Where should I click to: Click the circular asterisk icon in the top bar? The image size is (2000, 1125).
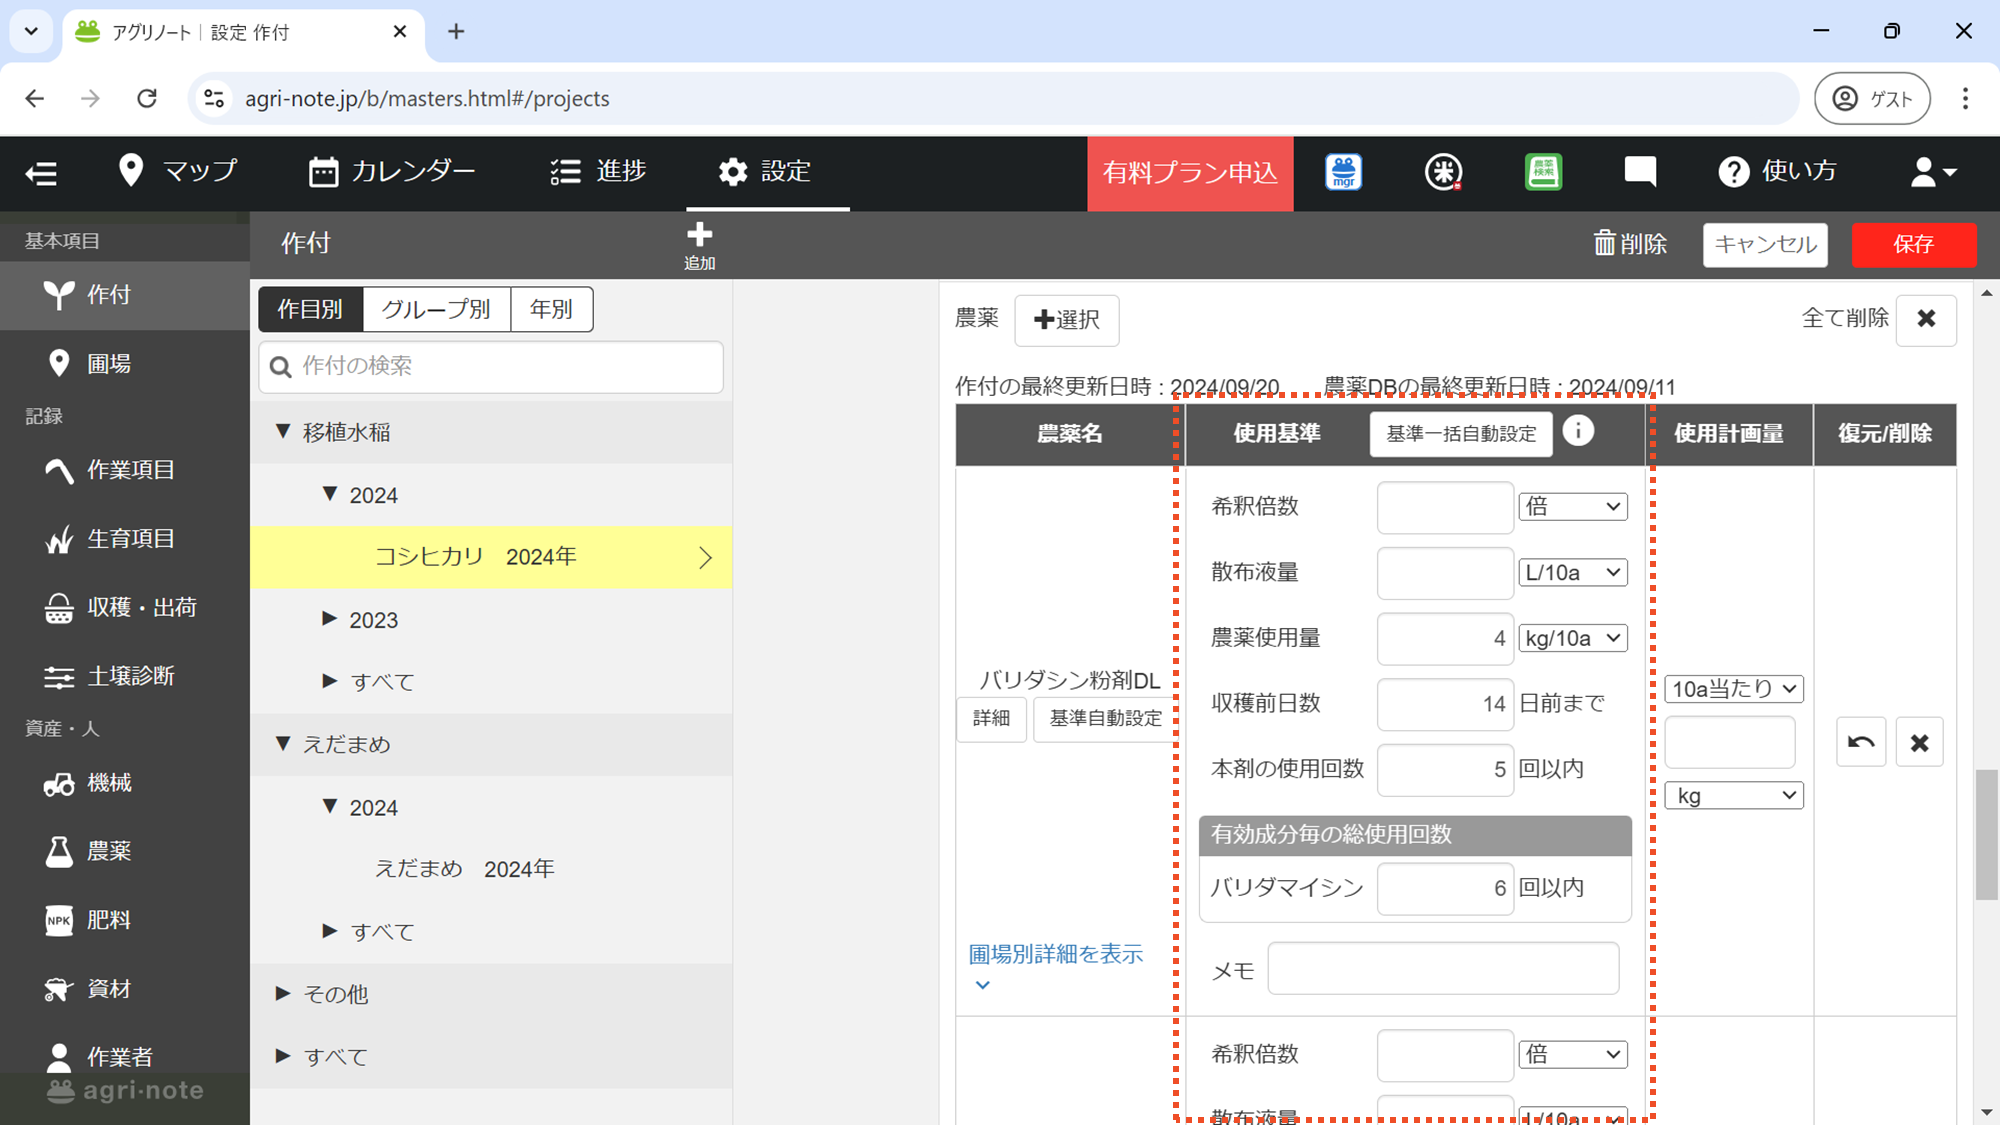(x=1443, y=172)
